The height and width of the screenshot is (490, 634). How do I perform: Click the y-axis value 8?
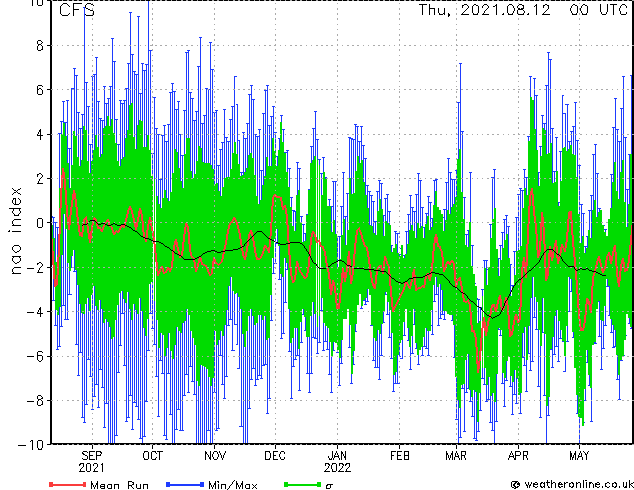point(40,46)
